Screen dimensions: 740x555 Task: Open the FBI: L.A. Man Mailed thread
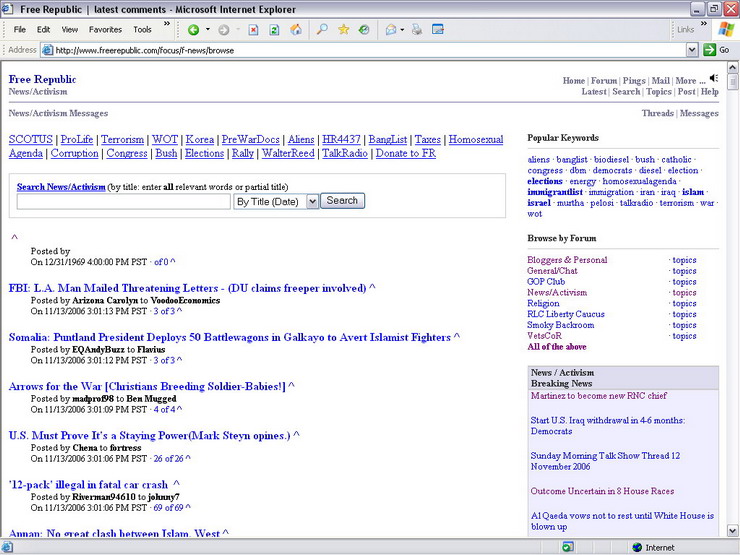[x=187, y=288]
